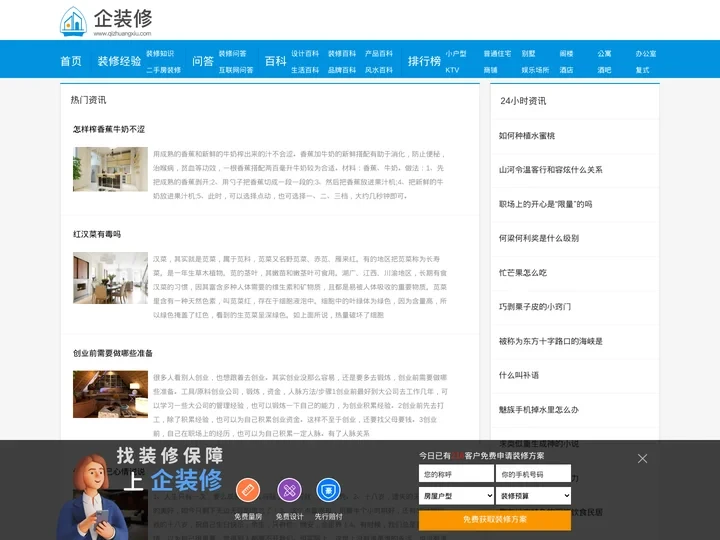Open 排行榜 navigation item
Screen dimensions: 720x540
click(x=424, y=61)
